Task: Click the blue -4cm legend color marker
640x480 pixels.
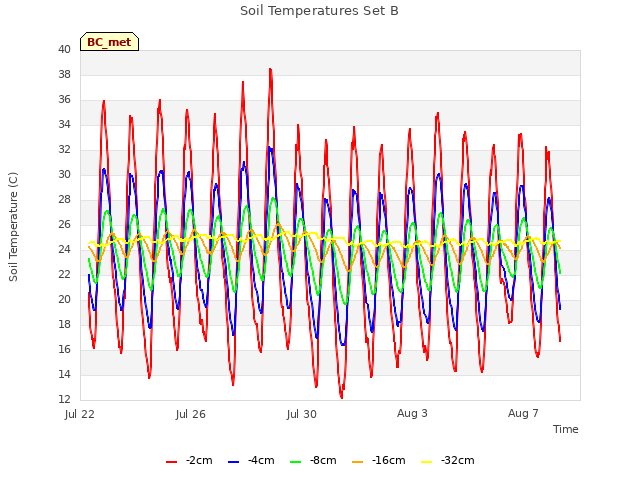Action: [233, 462]
